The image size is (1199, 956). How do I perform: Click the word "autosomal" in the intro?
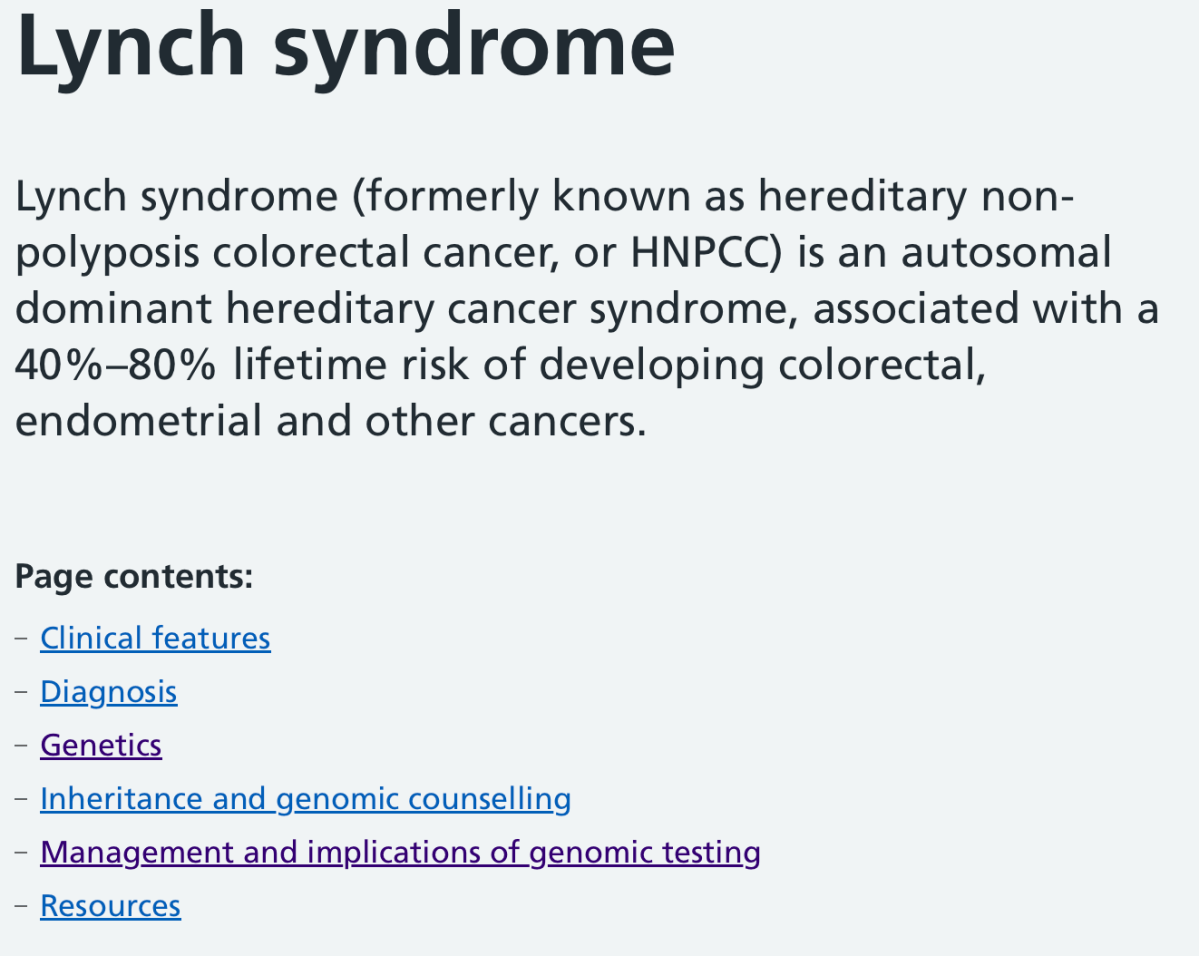tap(1006, 253)
